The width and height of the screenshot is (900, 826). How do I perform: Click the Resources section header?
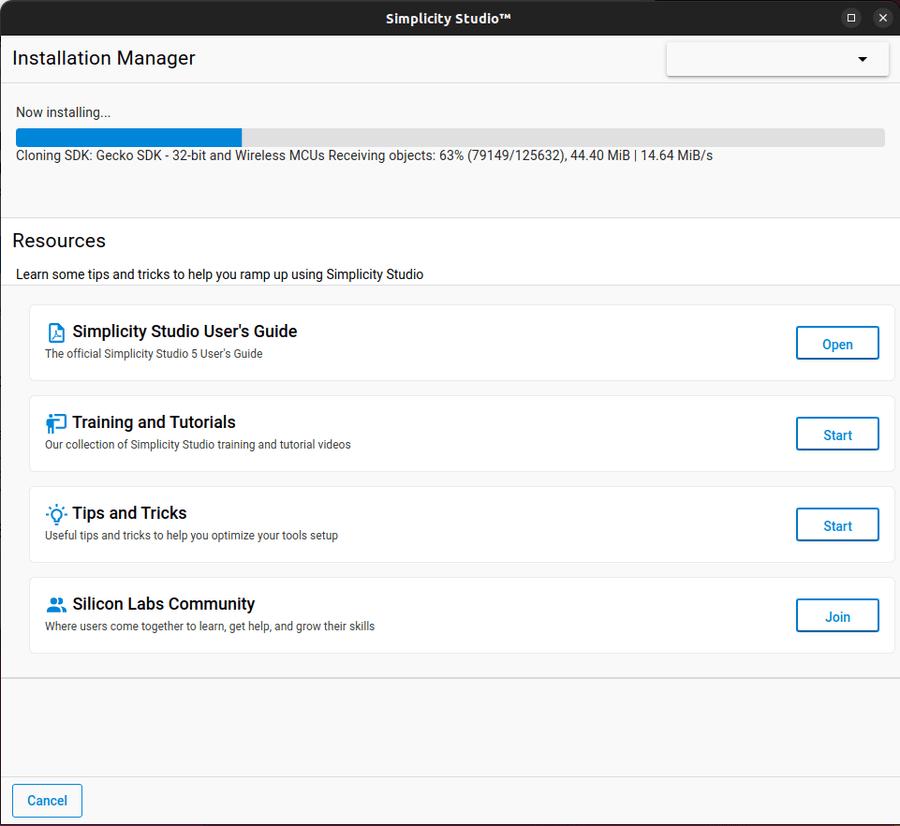(x=59, y=240)
